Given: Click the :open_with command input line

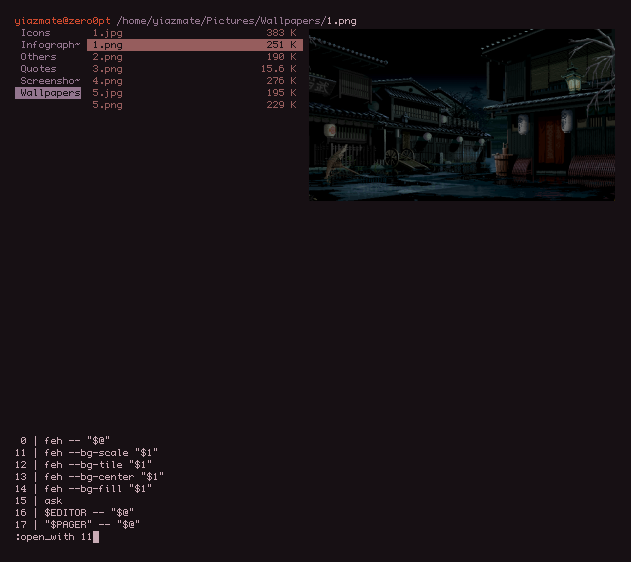Looking at the screenshot, I should [x=56, y=537].
